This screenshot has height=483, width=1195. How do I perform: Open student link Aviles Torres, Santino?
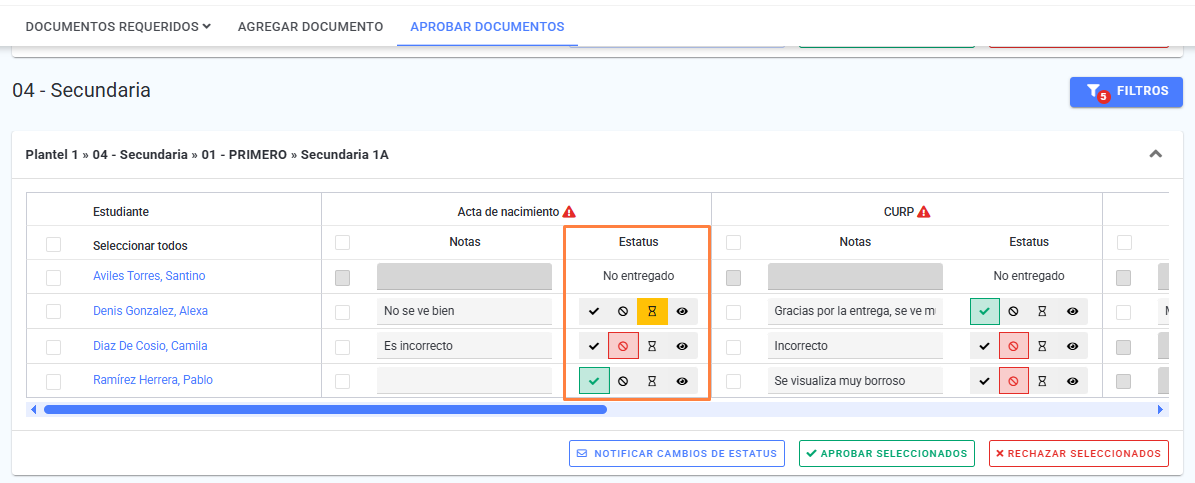click(149, 276)
